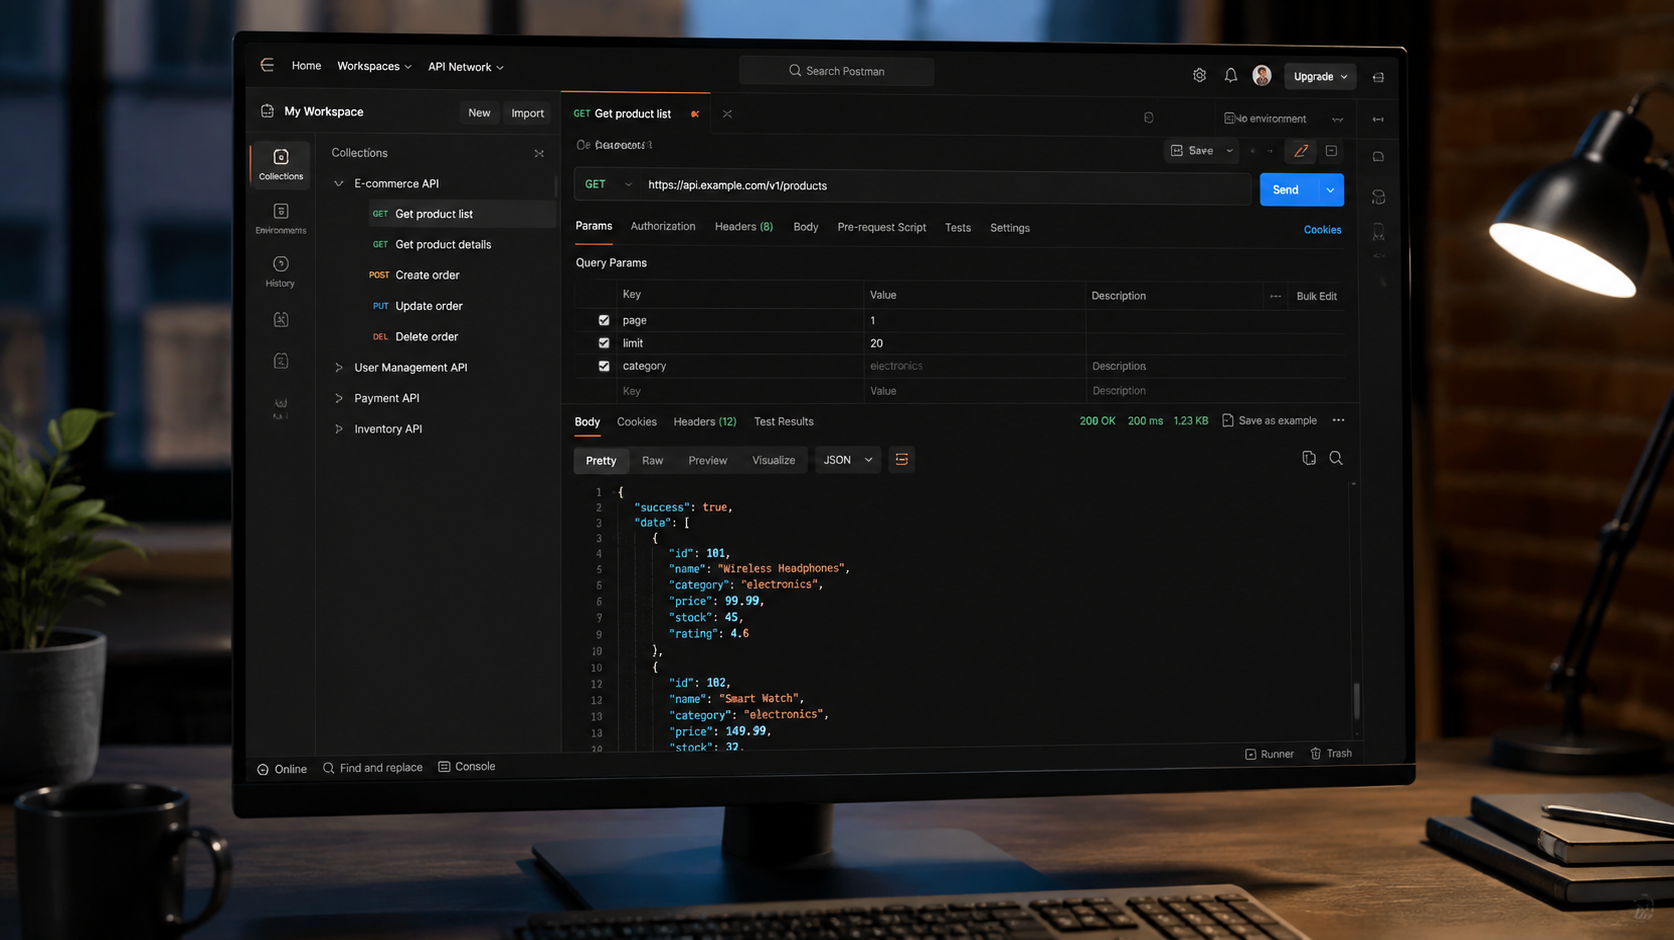
Task: Open the Pre-request Script tab
Action: 882,228
